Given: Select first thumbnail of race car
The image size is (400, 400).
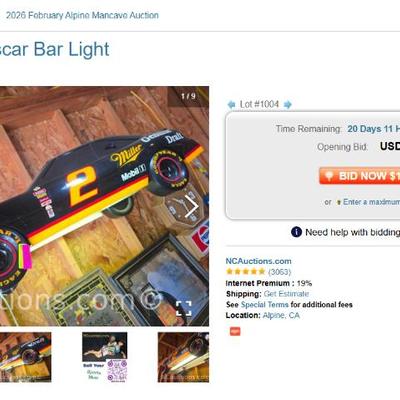Looking at the screenshot, I should [26, 357].
